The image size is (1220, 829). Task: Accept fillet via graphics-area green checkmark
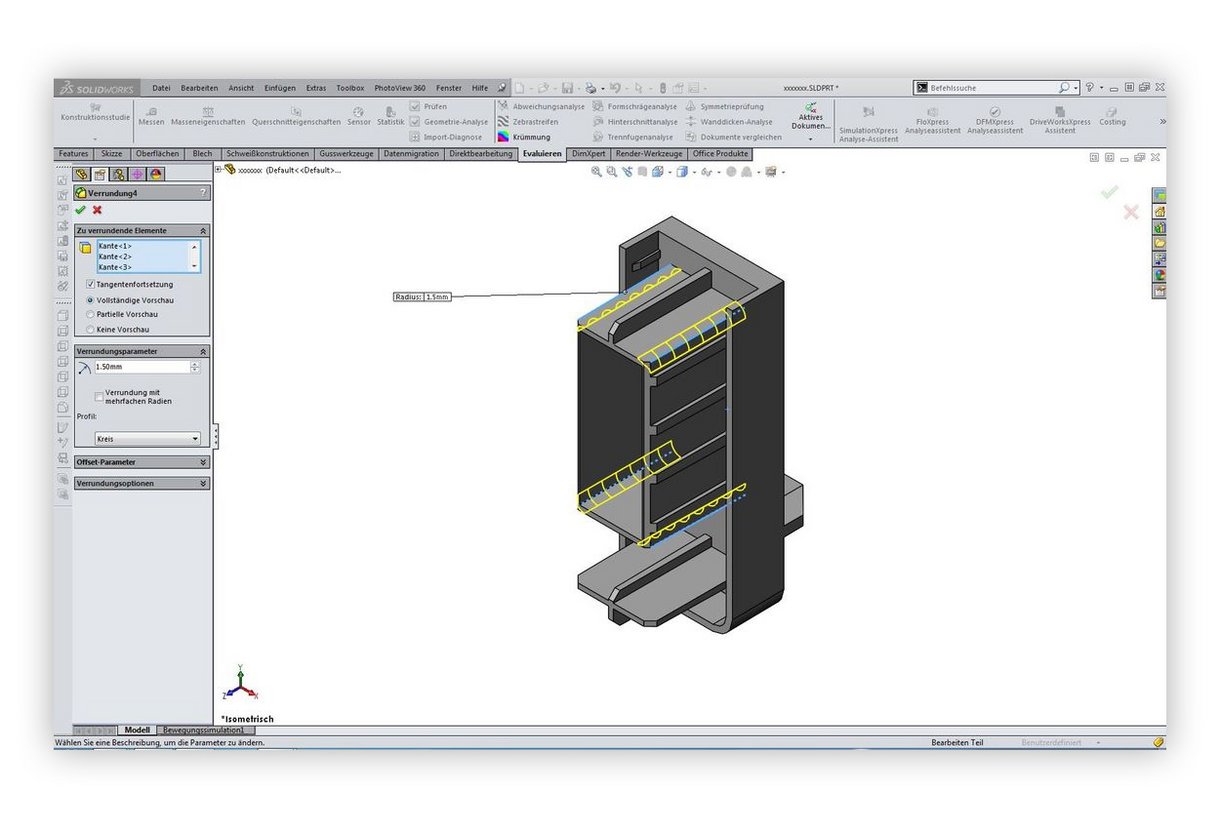(x=1108, y=192)
